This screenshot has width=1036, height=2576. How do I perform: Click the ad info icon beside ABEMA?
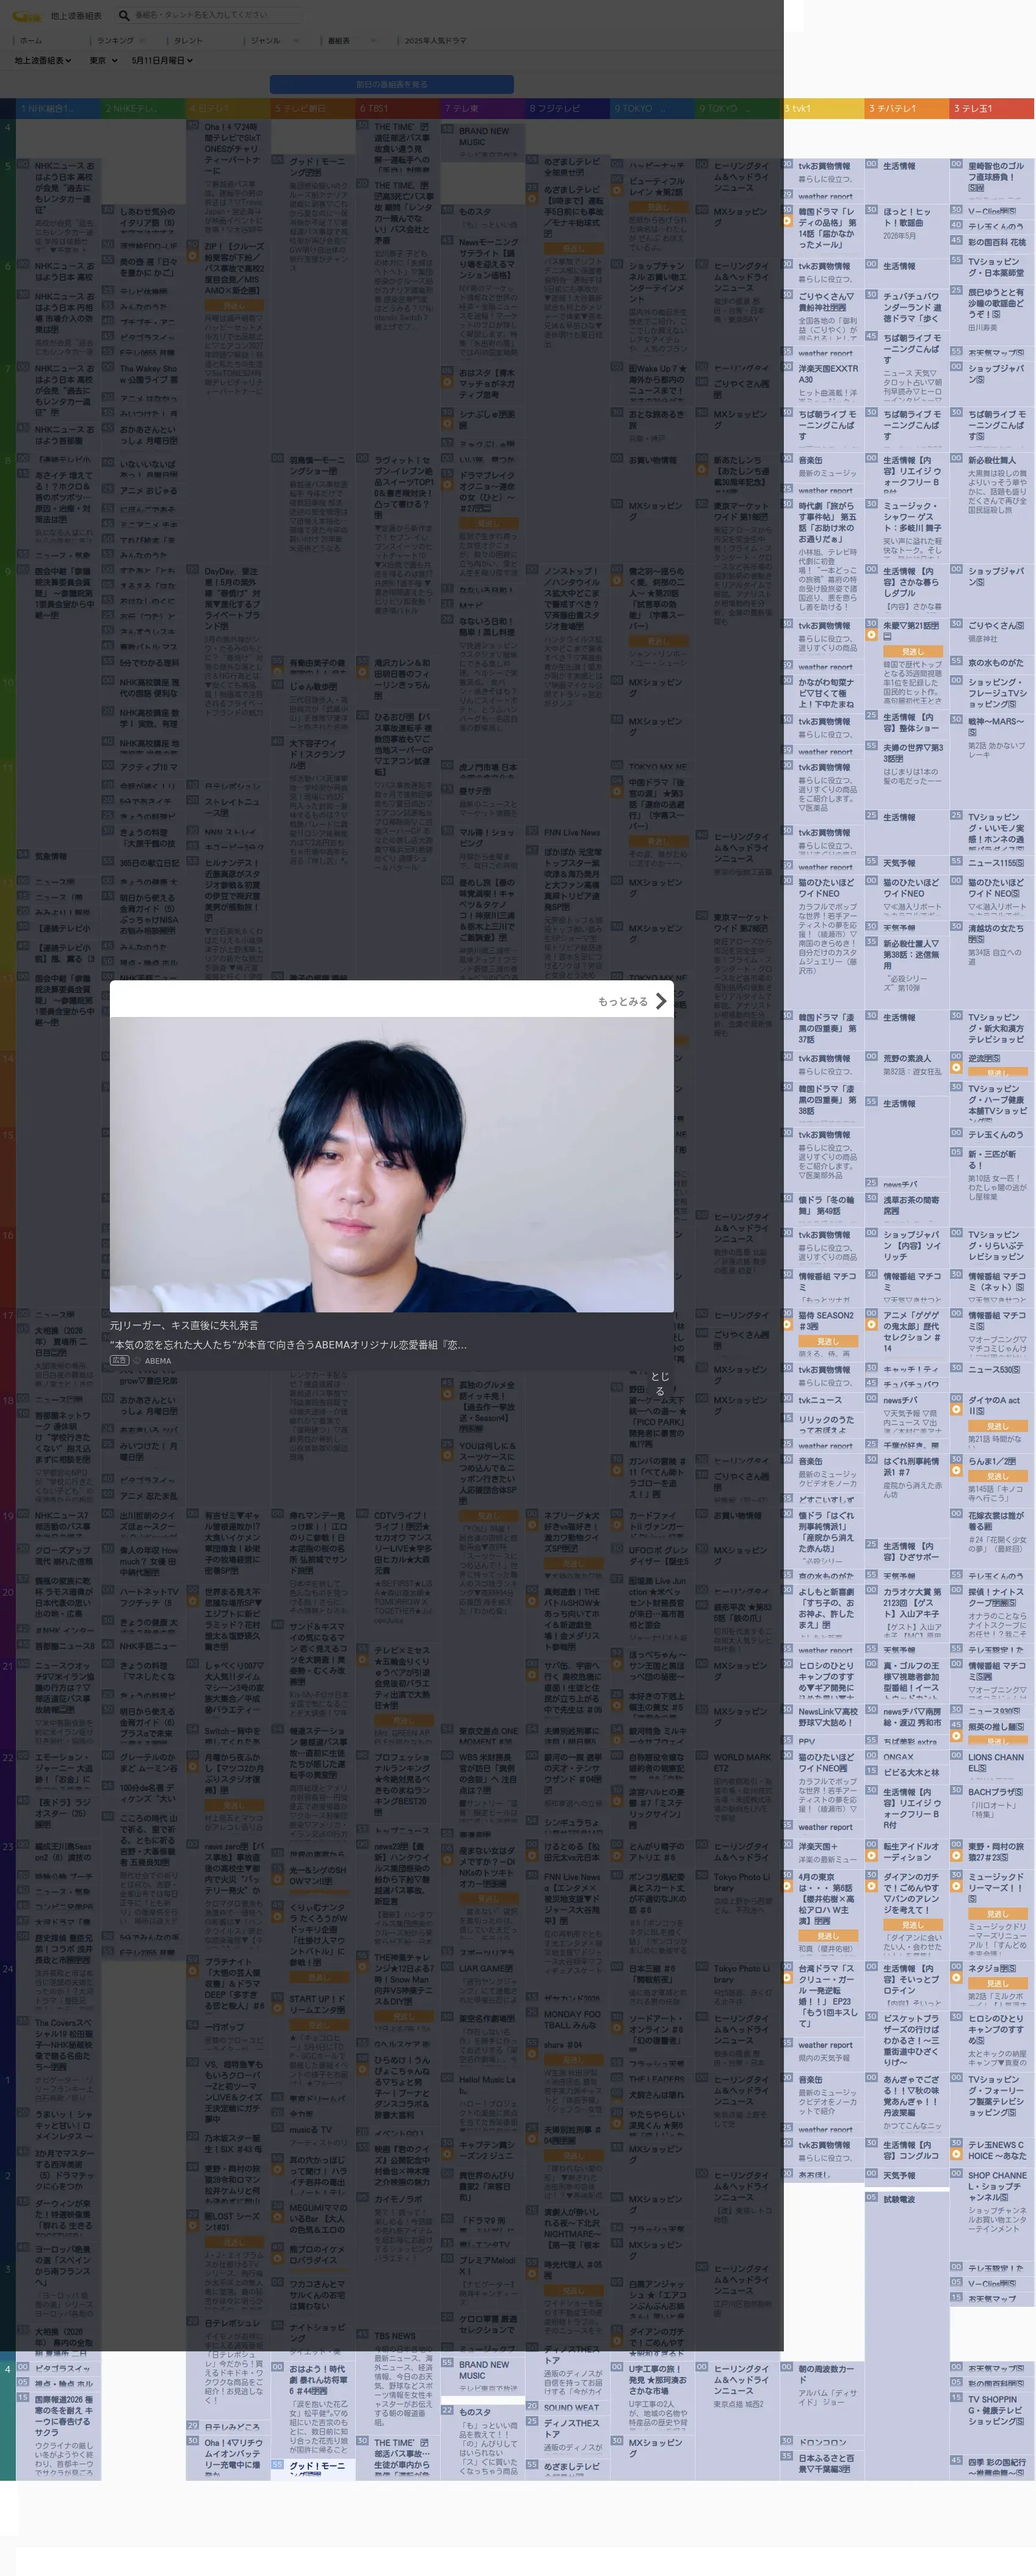click(x=138, y=1361)
